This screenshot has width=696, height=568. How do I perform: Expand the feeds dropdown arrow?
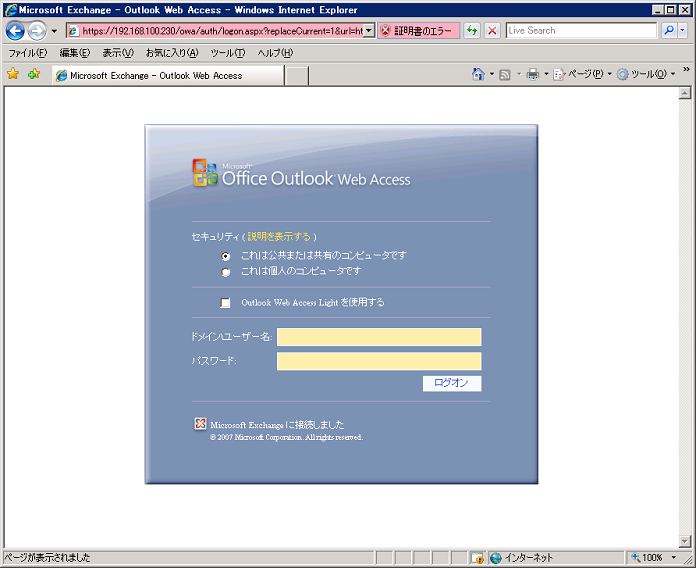point(519,74)
